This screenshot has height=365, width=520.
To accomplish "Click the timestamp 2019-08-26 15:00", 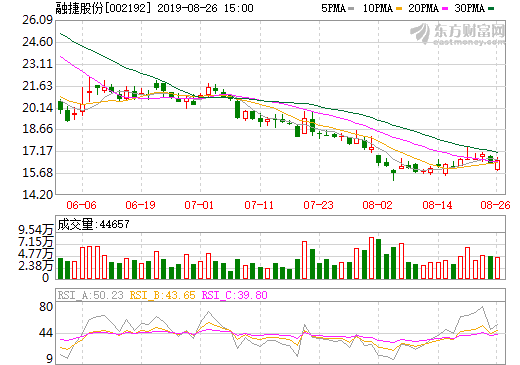I will point(205,8).
